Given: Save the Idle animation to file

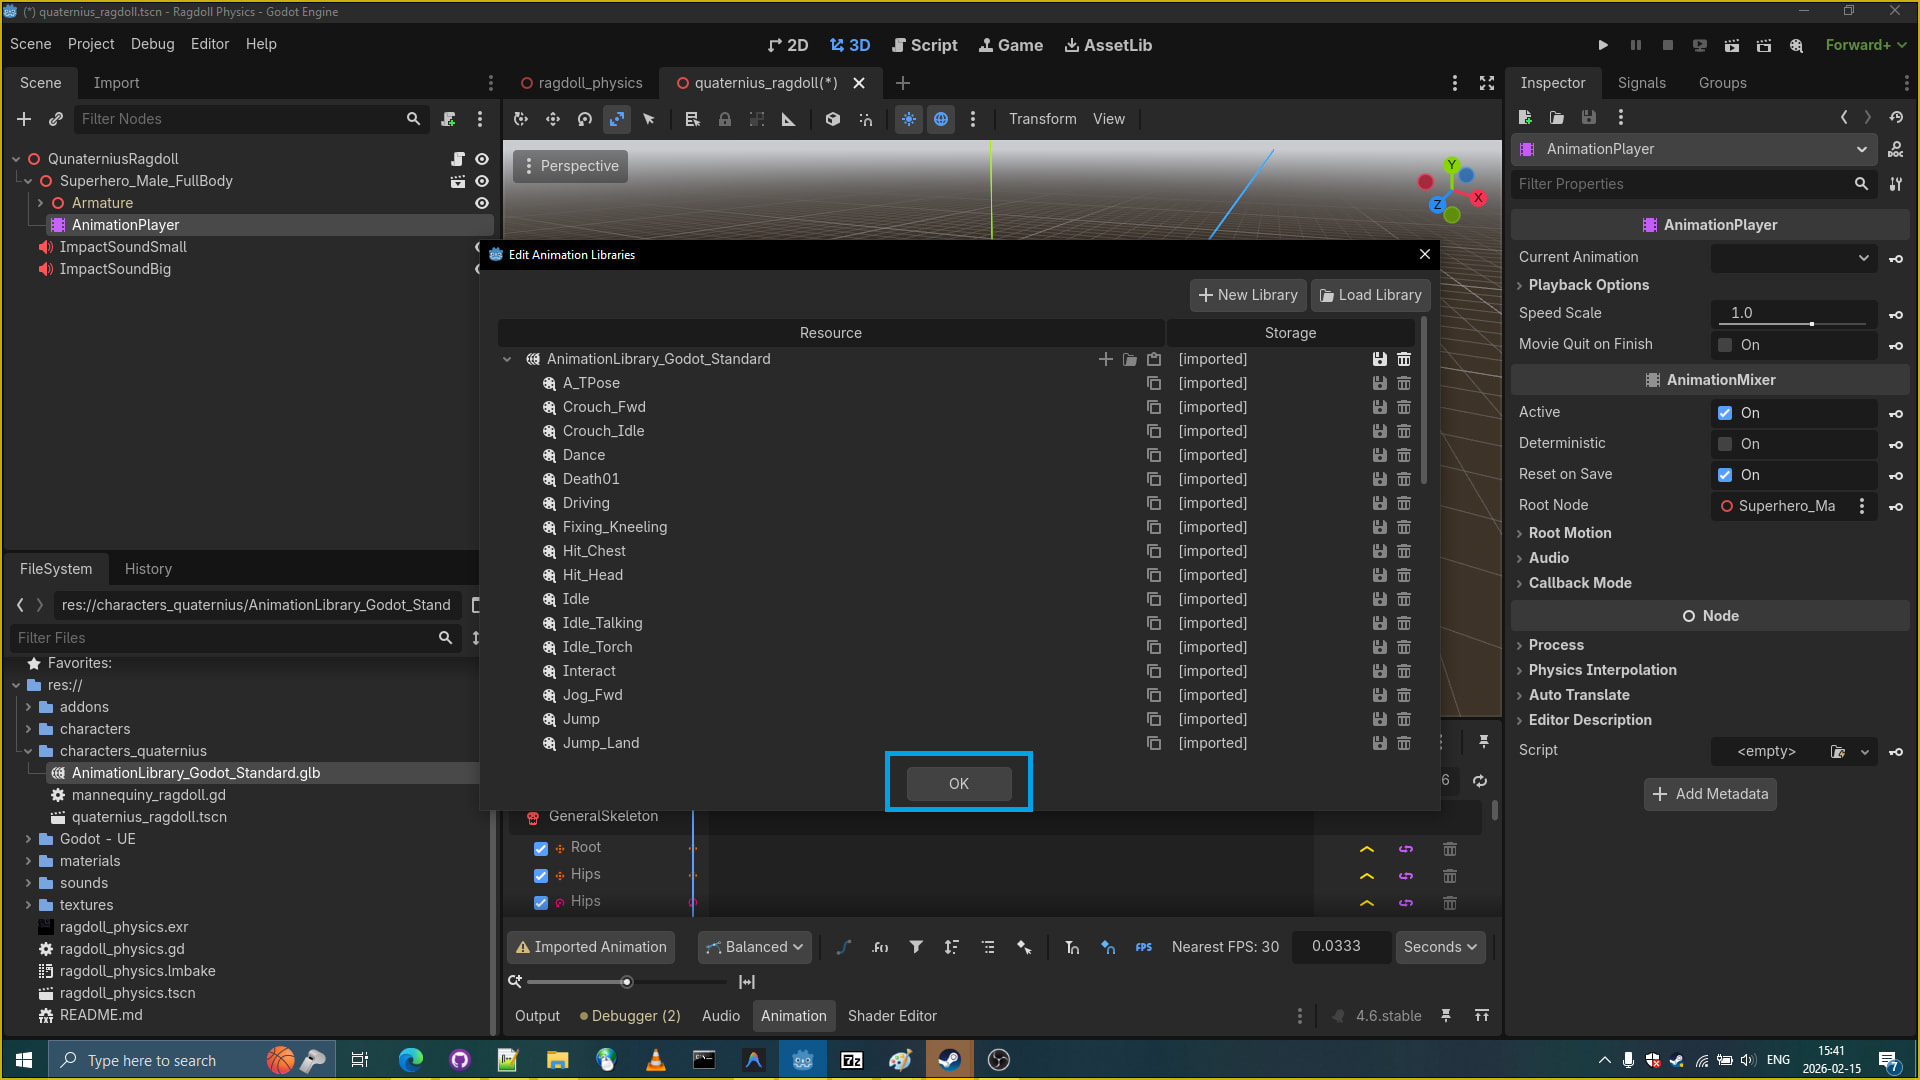Looking at the screenshot, I should click(x=1380, y=599).
